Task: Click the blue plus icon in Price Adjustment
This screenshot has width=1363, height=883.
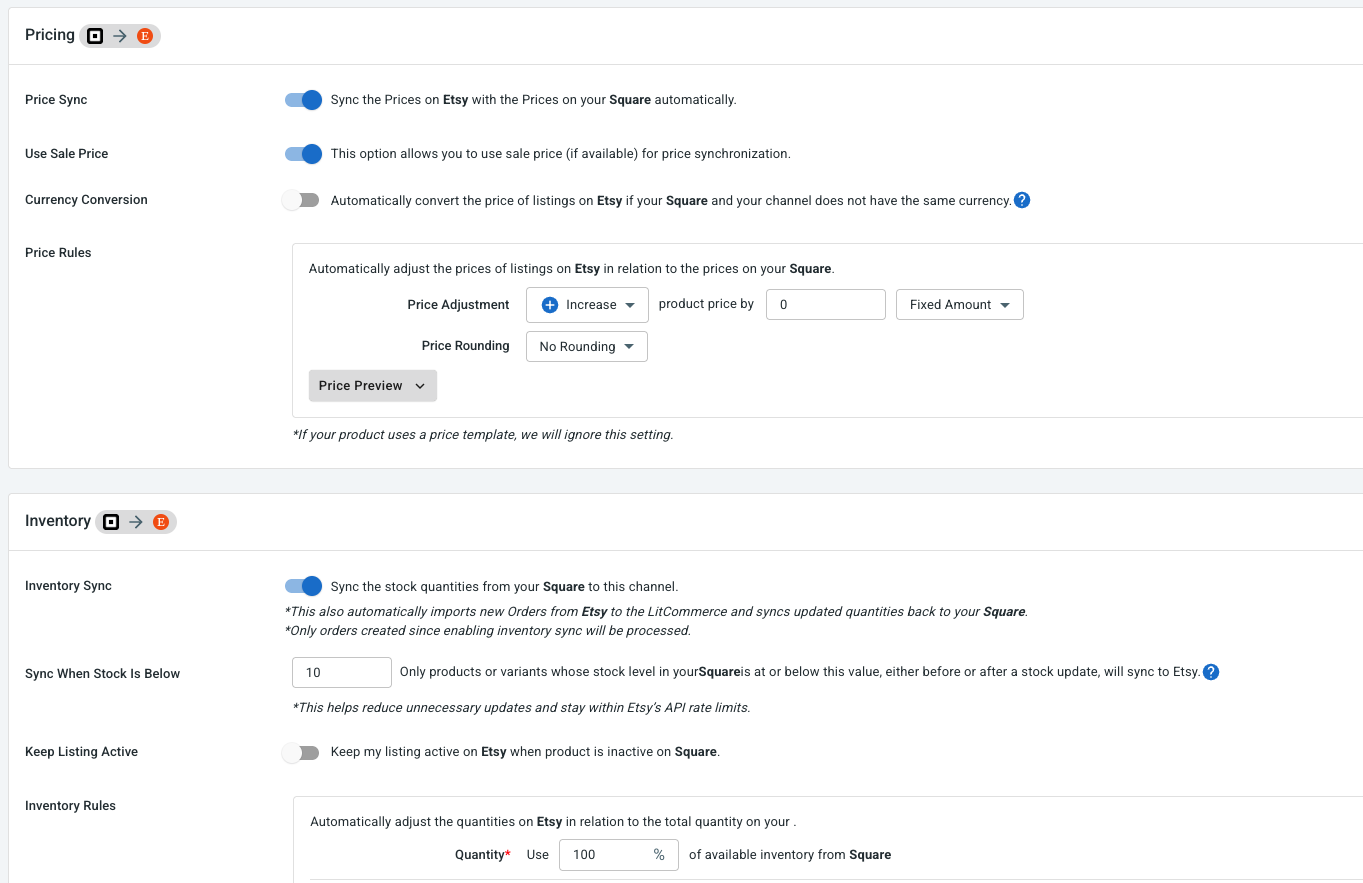Action: click(x=549, y=305)
